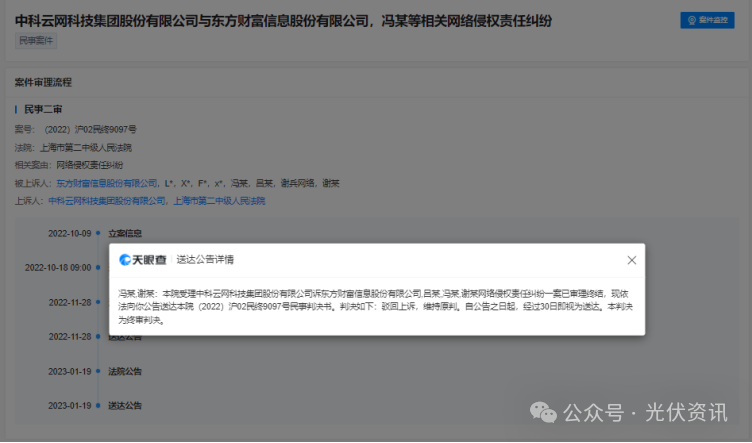Open 中科云网科技集团股份有限公司 link under 上诉人
Screen dimensions: 752x443
(106, 201)
